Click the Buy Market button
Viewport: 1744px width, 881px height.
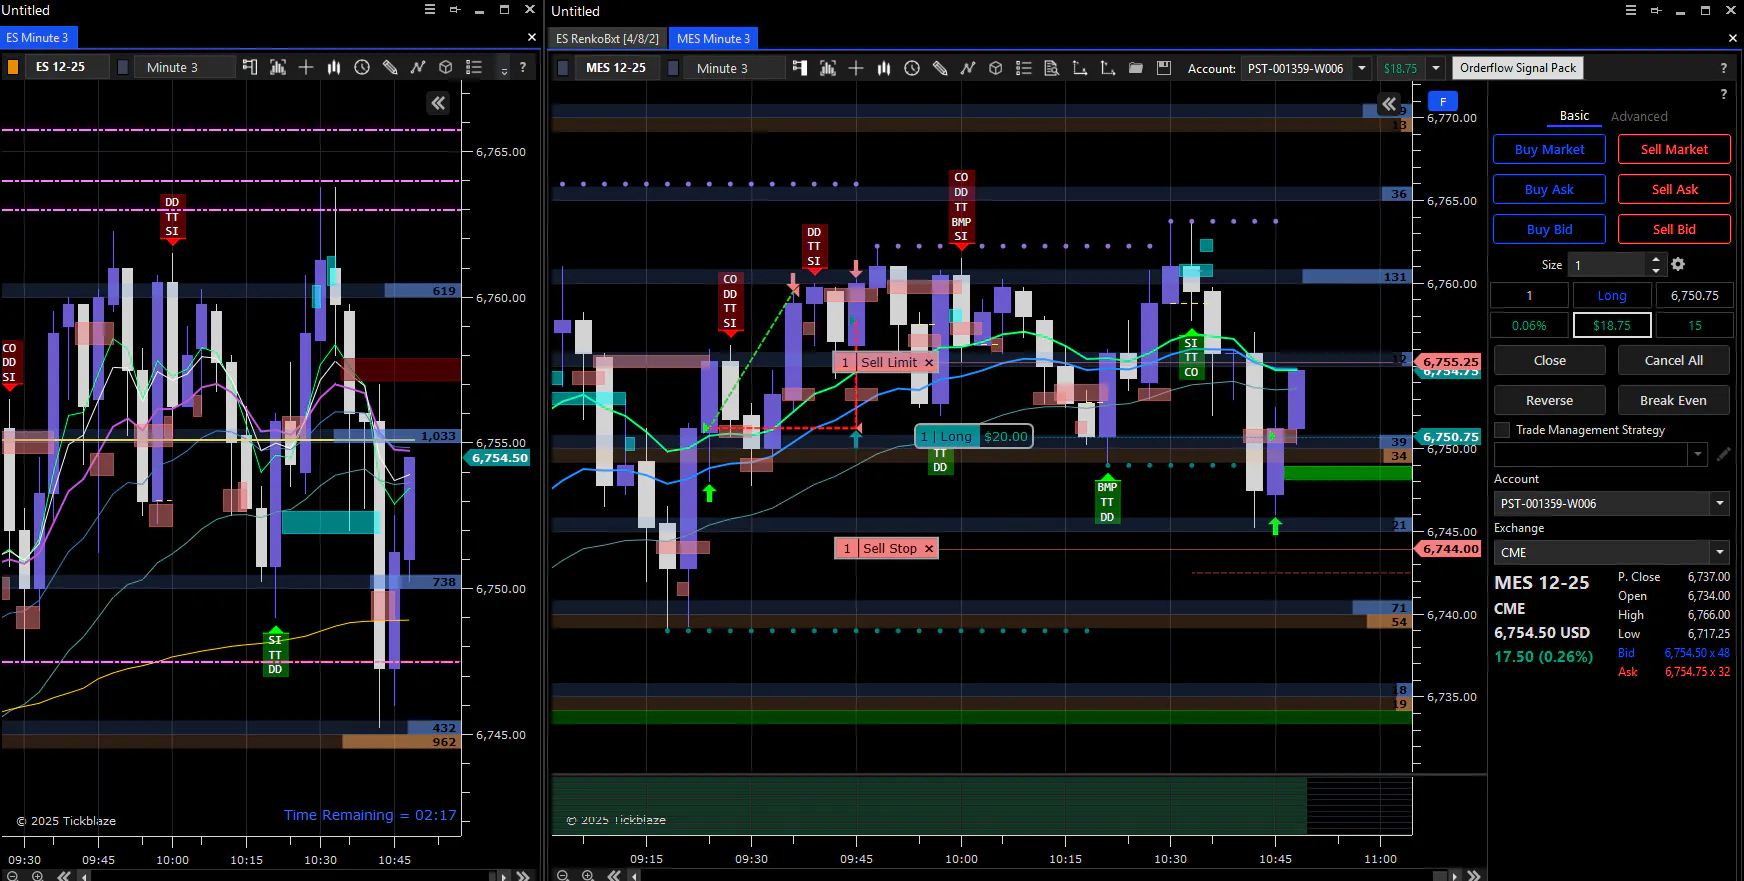[1549, 149]
